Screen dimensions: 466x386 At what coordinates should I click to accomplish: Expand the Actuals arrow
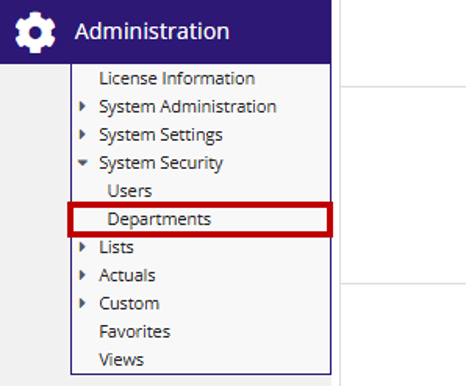[x=82, y=275]
